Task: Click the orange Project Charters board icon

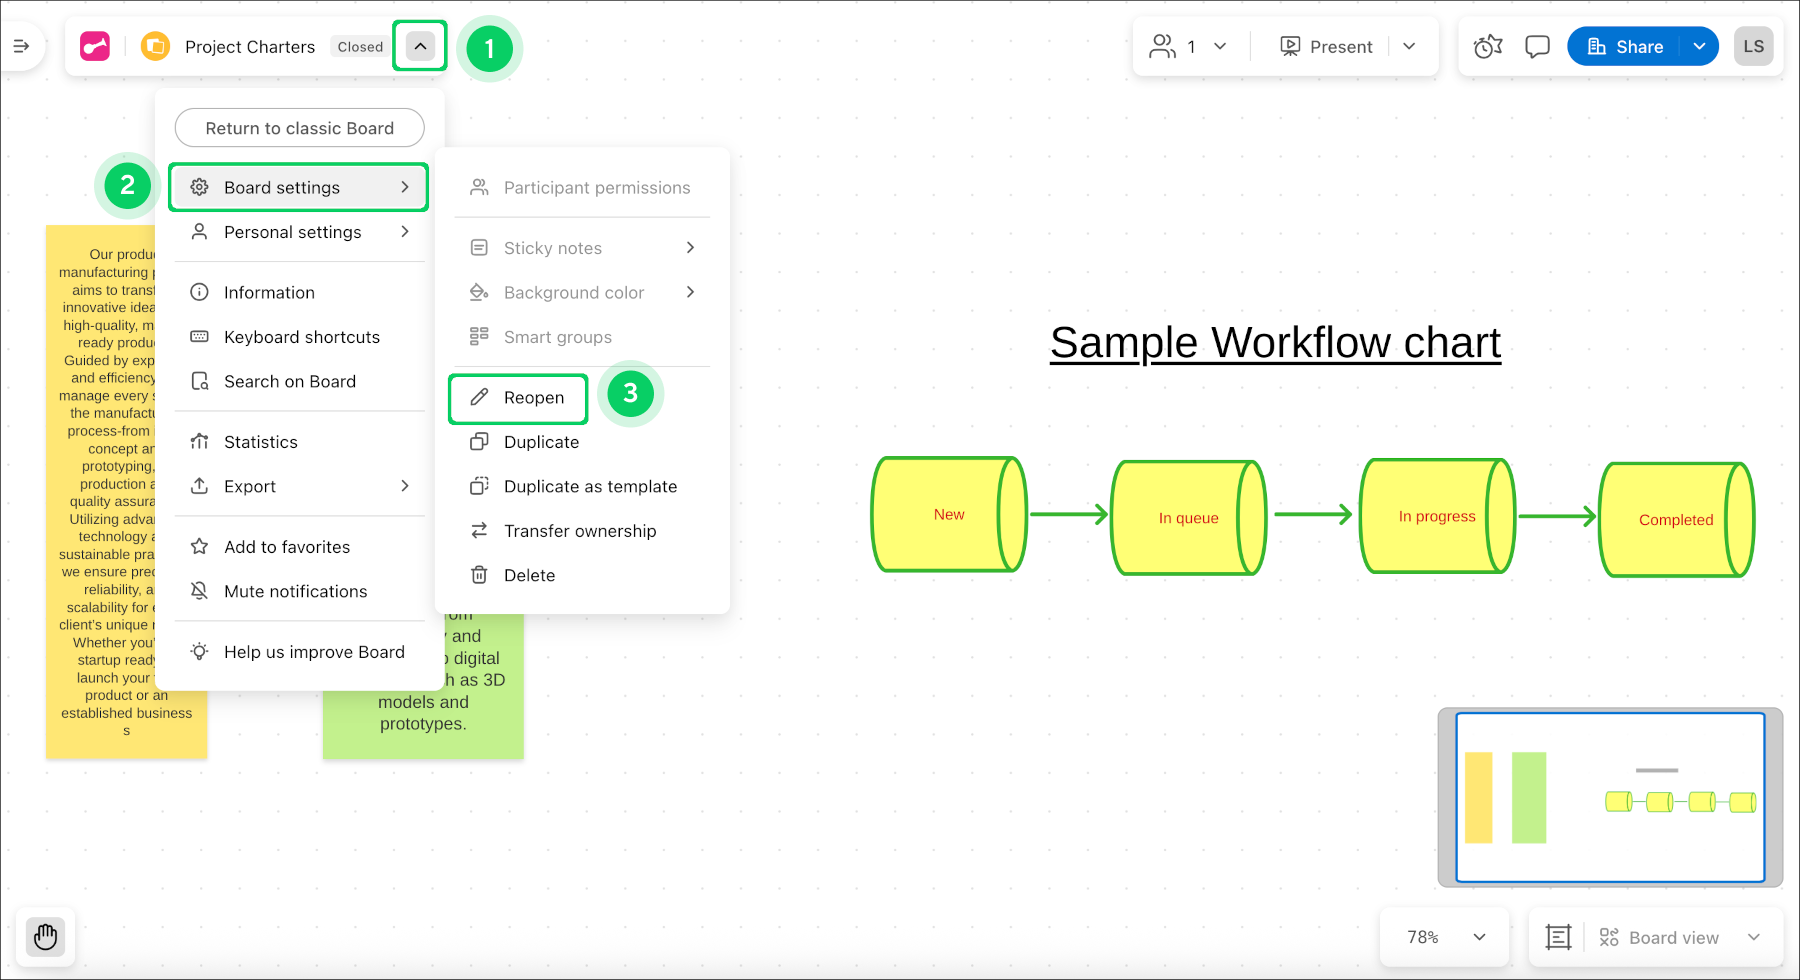Action: coord(155,47)
